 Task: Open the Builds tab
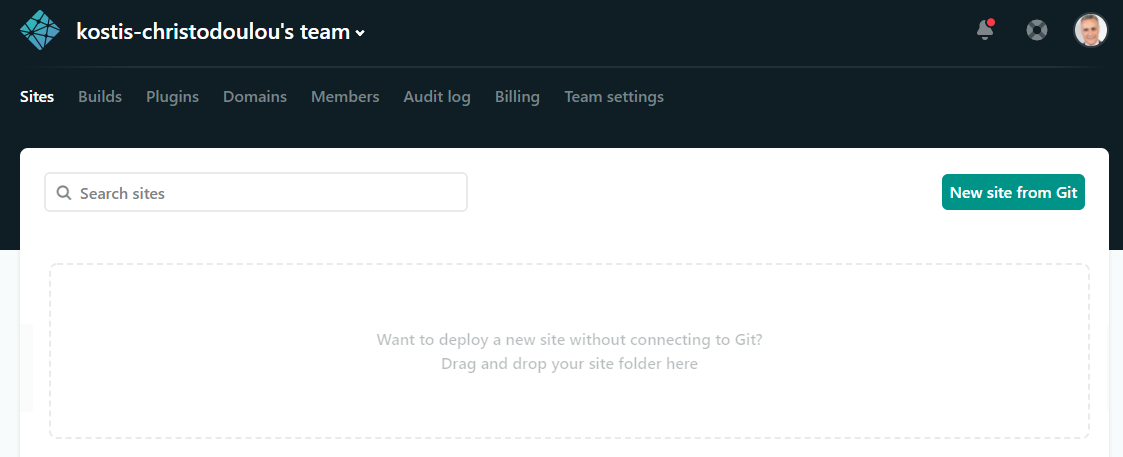pyautogui.click(x=100, y=97)
